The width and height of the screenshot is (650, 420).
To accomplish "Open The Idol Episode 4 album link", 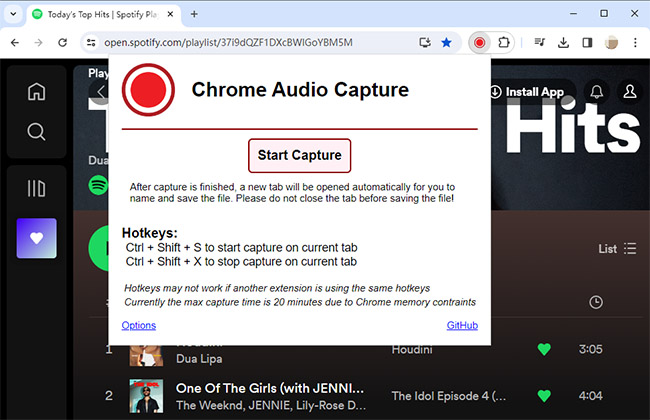I will [x=449, y=396].
